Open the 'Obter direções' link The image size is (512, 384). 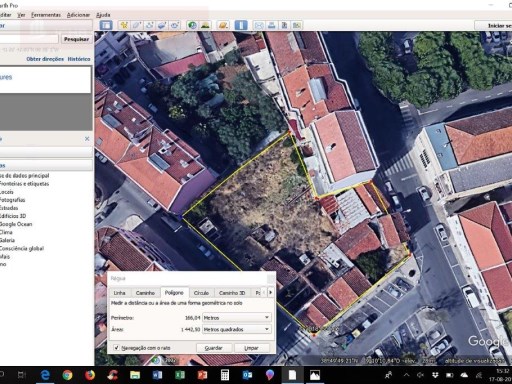[x=45, y=59]
